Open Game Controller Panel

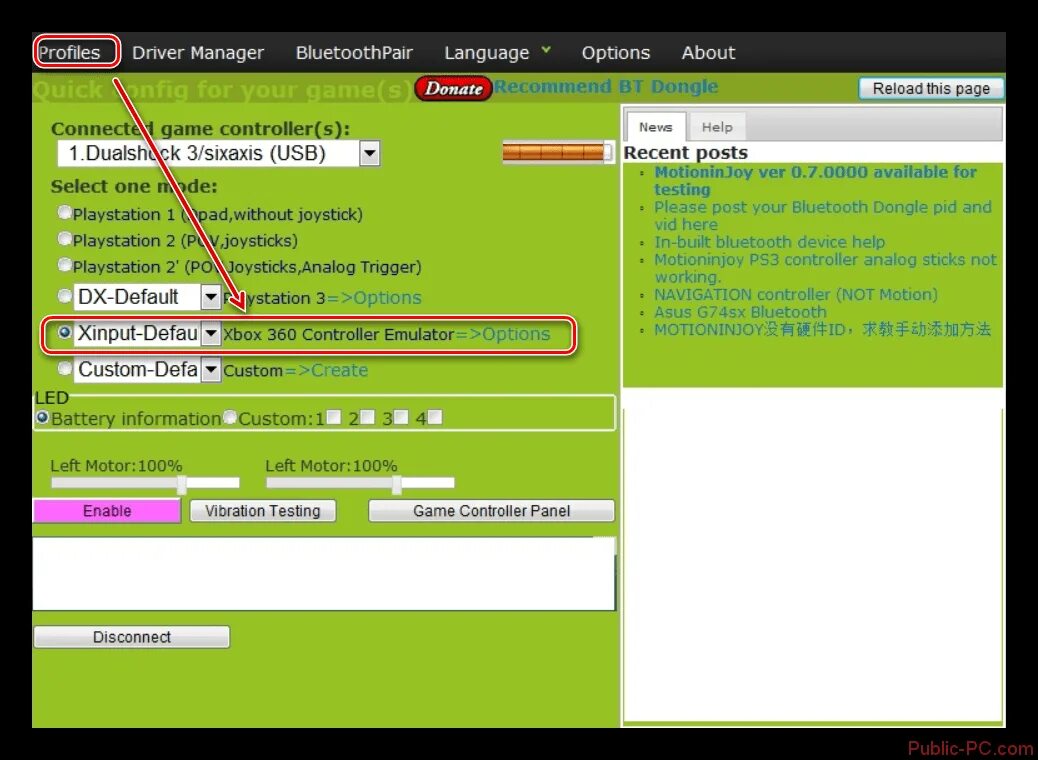pyautogui.click(x=491, y=511)
